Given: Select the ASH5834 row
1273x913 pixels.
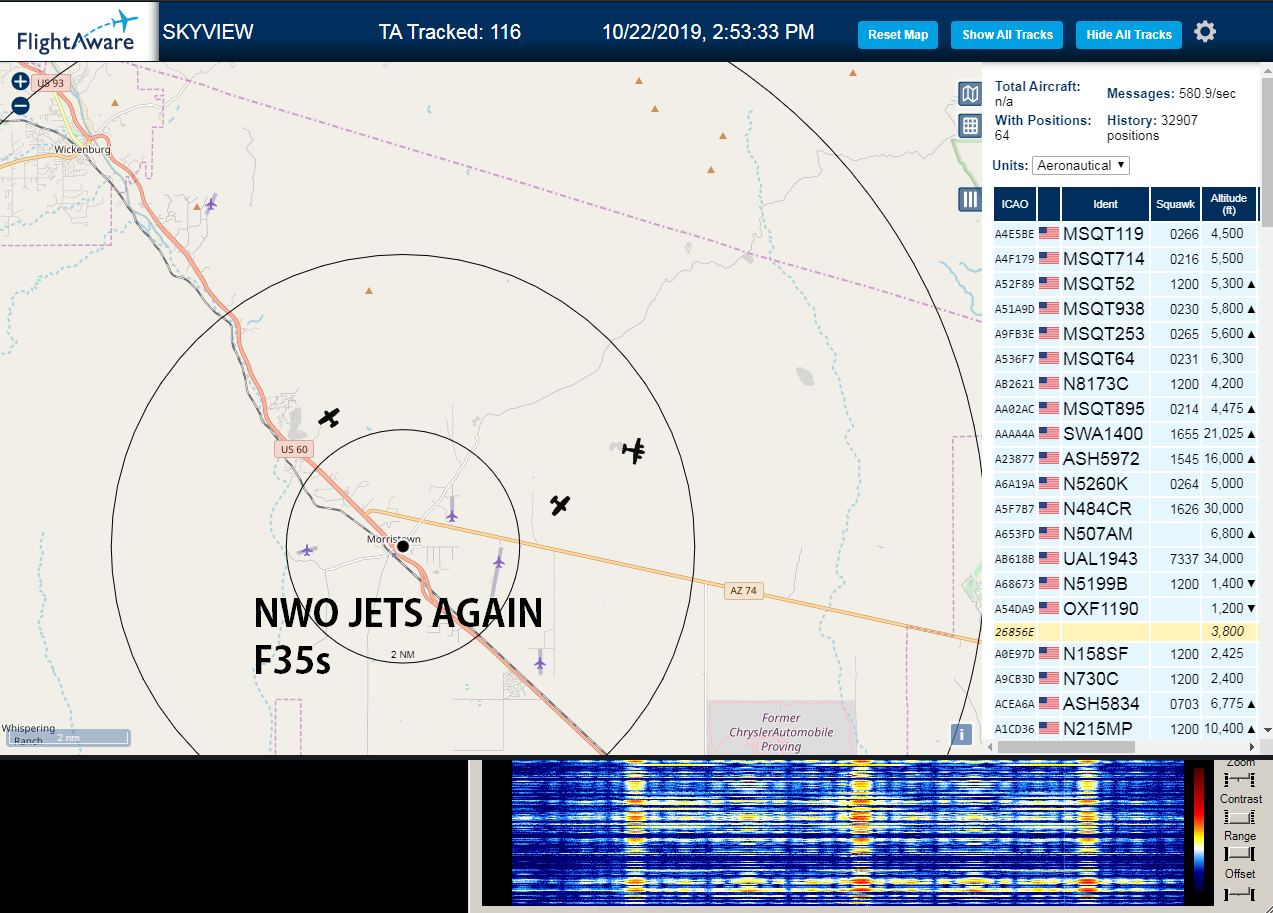Looking at the screenshot, I should click(x=1125, y=704).
